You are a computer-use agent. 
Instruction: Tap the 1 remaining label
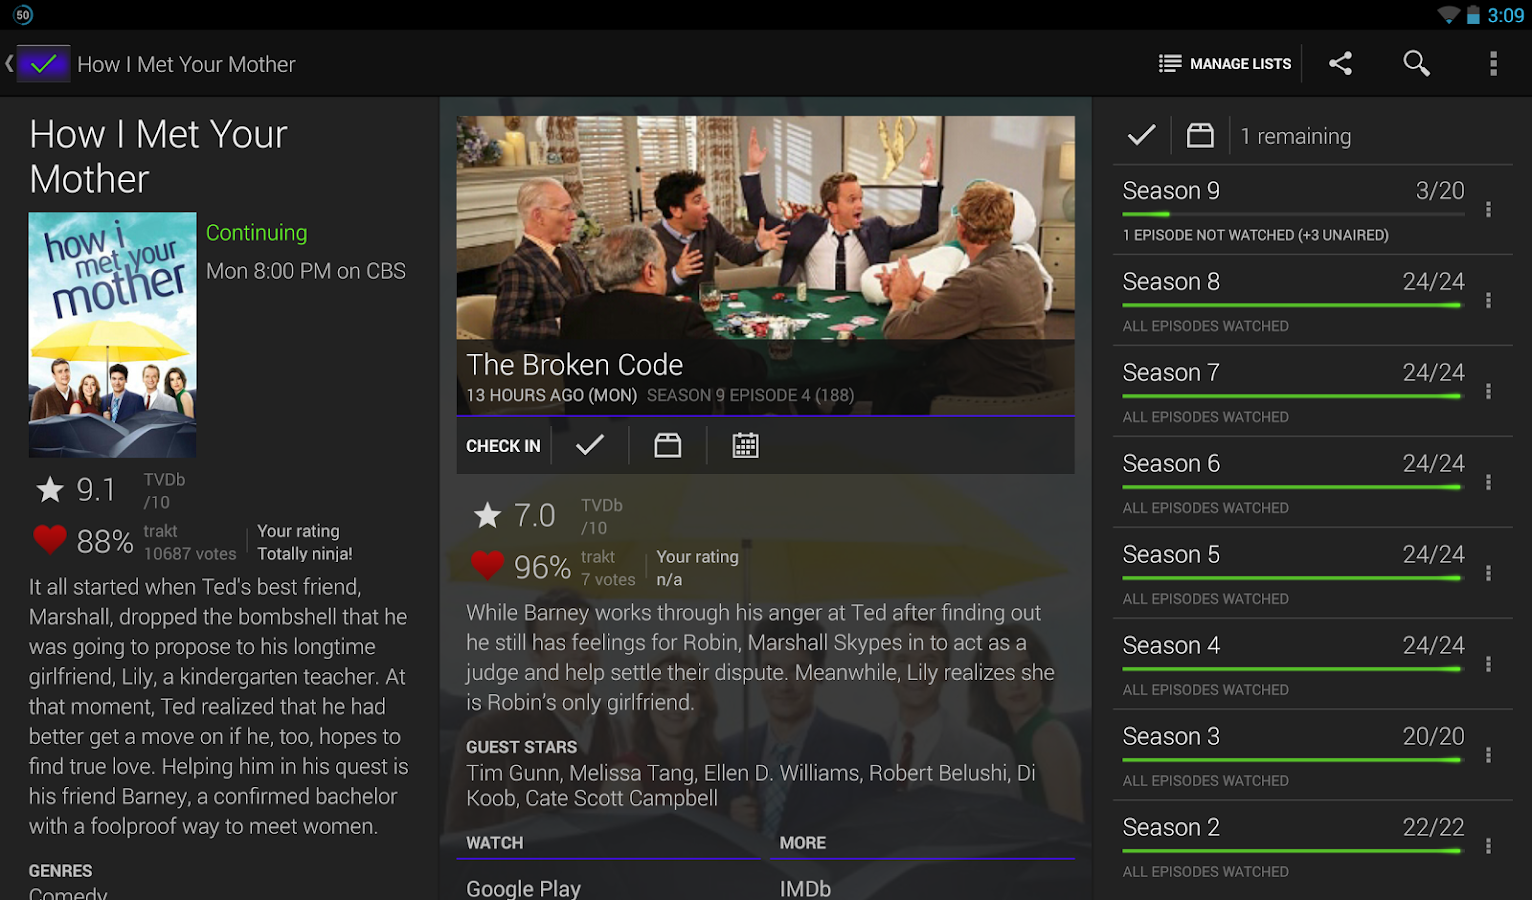click(1296, 136)
